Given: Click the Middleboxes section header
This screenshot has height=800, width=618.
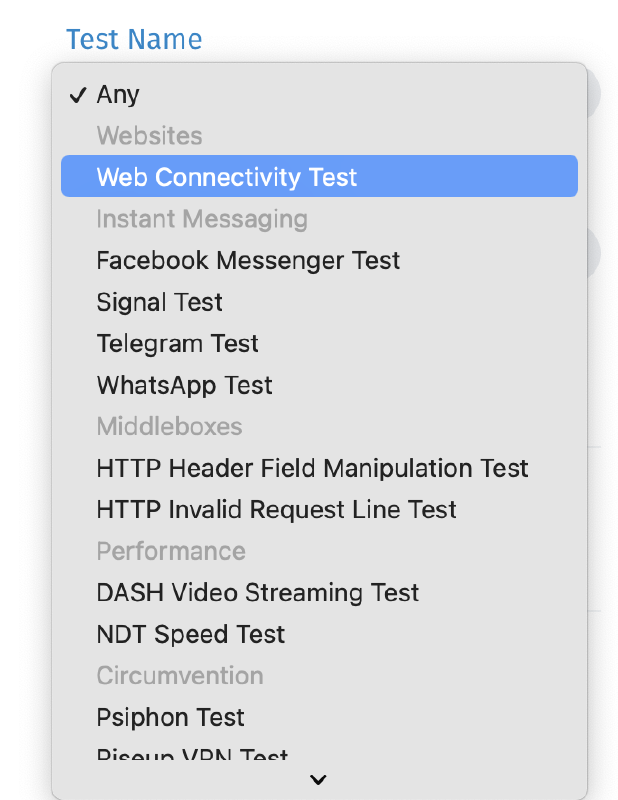Looking at the screenshot, I should [169, 427].
